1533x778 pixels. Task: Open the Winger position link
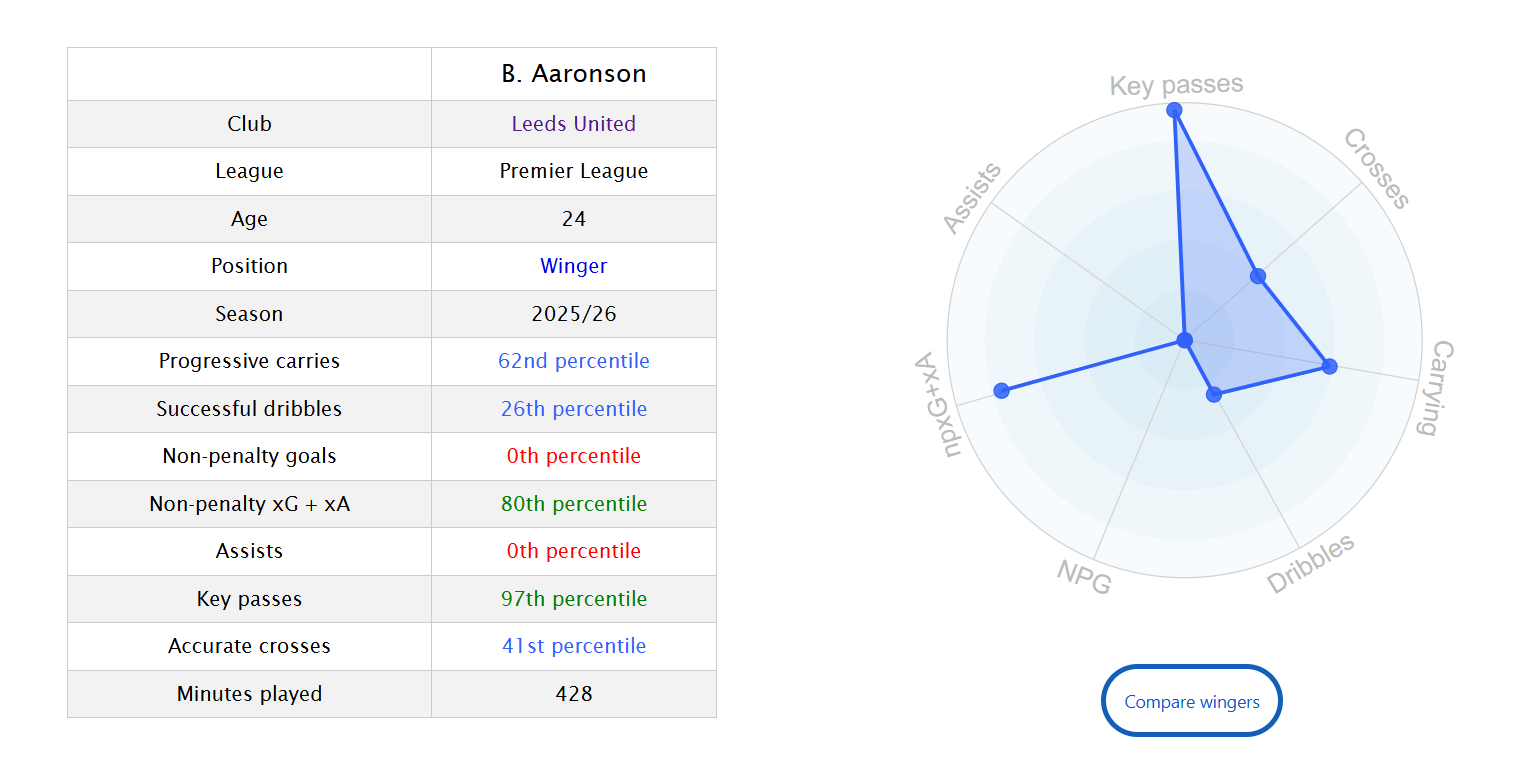point(573,266)
